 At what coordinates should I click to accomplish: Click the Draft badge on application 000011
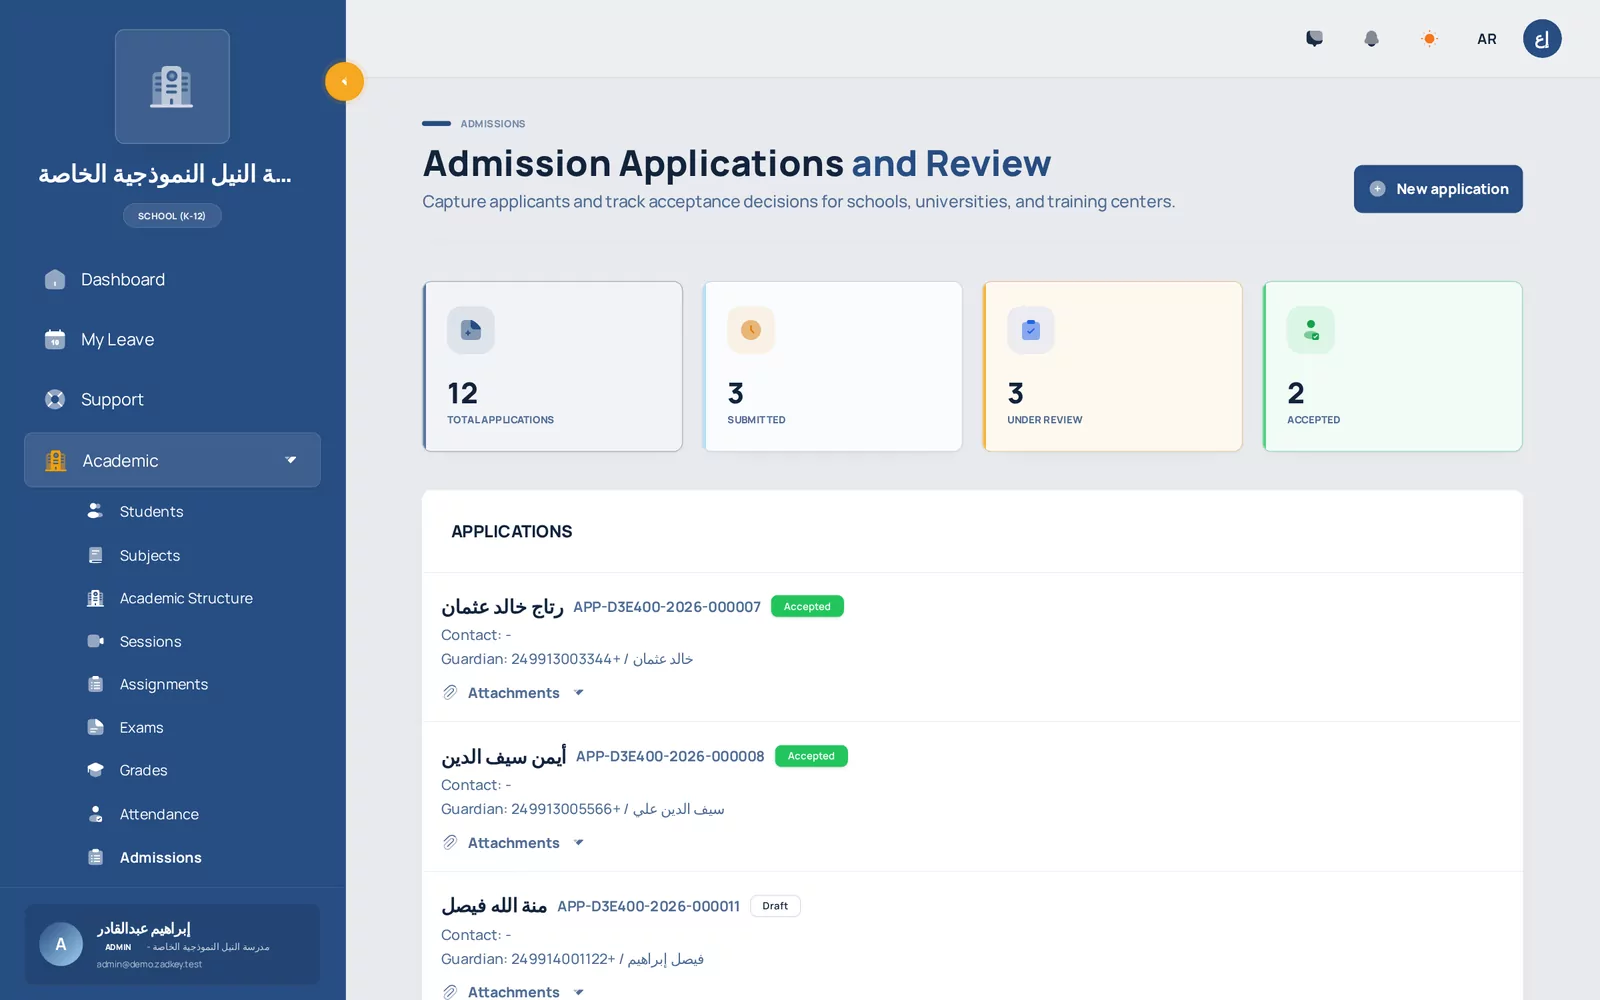[775, 907]
